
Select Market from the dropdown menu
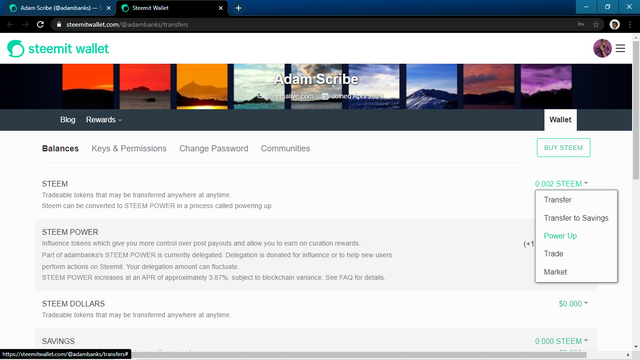coord(555,272)
